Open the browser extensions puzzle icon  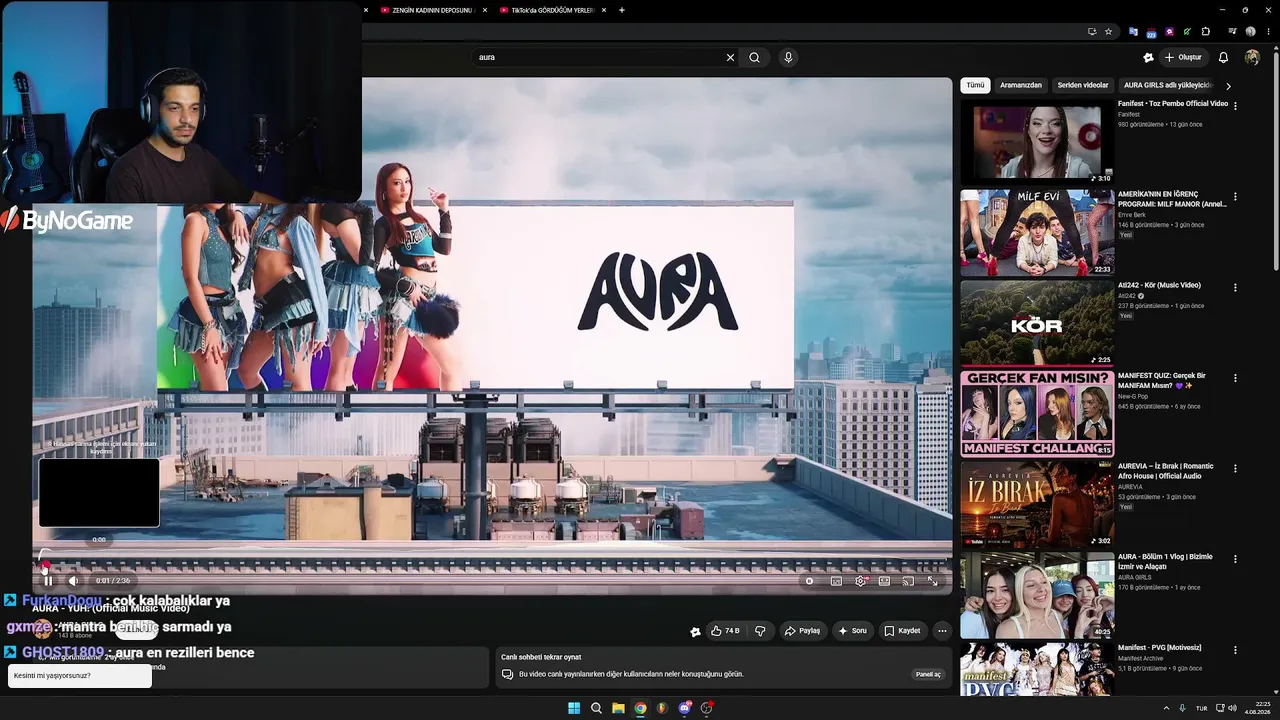point(1206,31)
